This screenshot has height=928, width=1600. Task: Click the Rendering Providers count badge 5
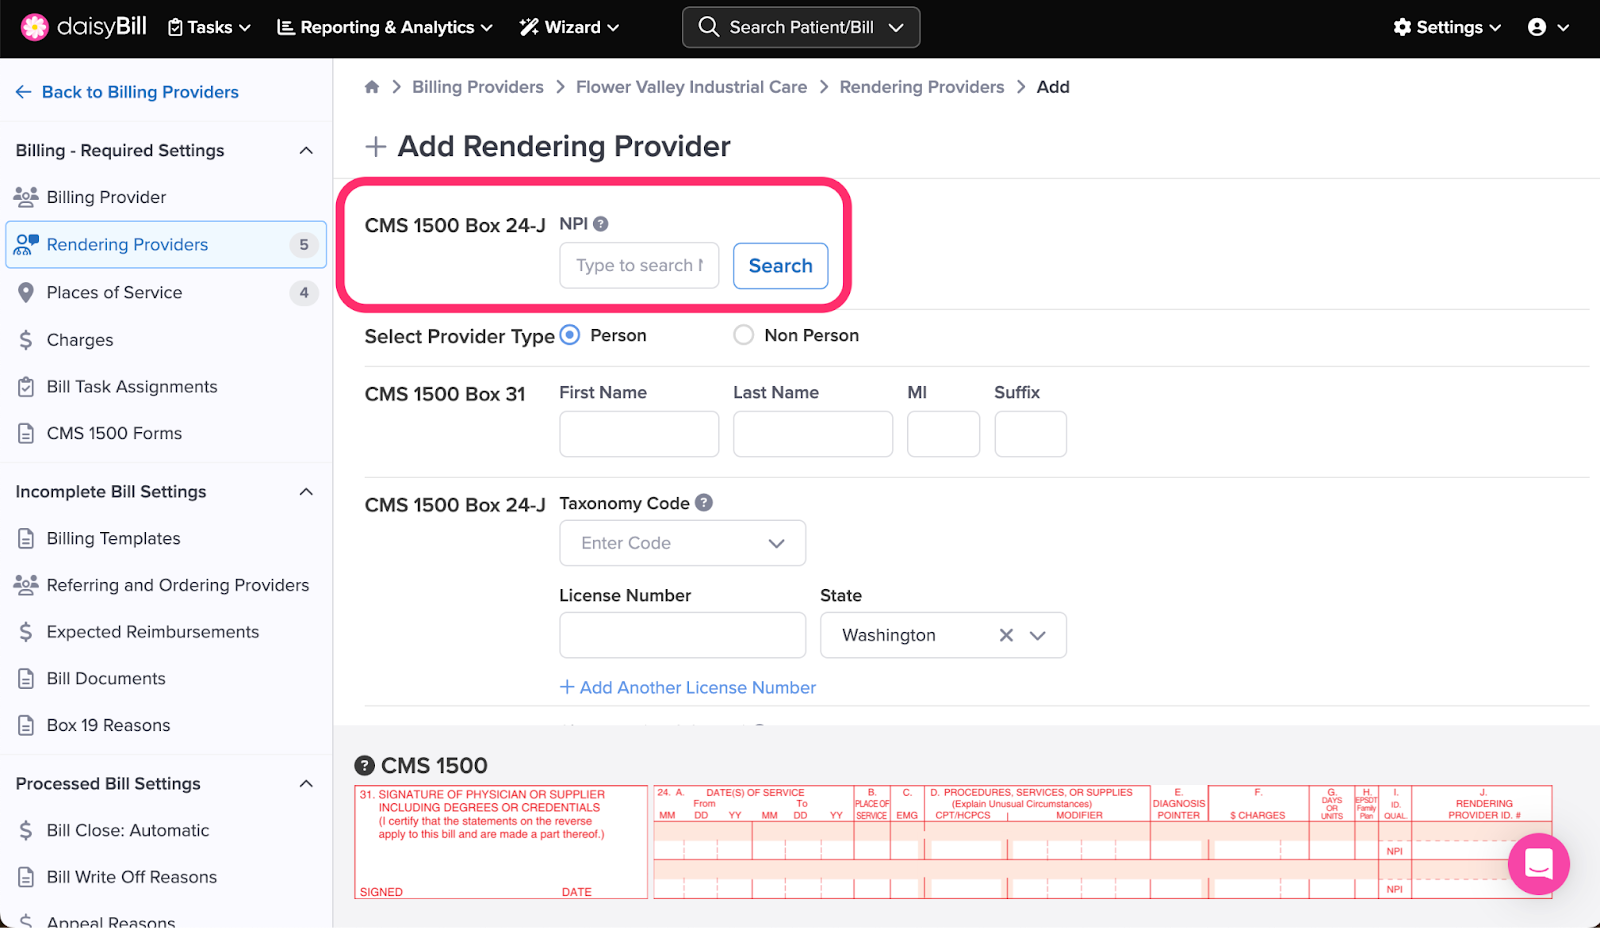304,245
